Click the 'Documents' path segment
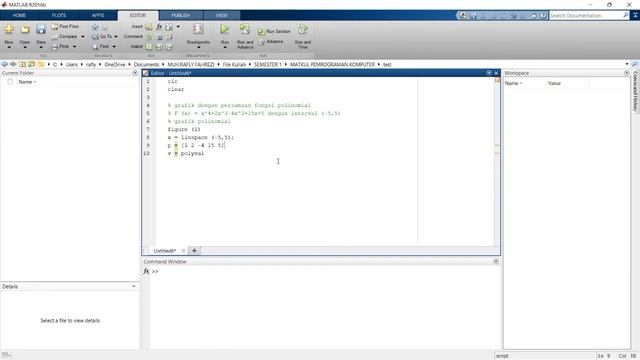 [146, 64]
